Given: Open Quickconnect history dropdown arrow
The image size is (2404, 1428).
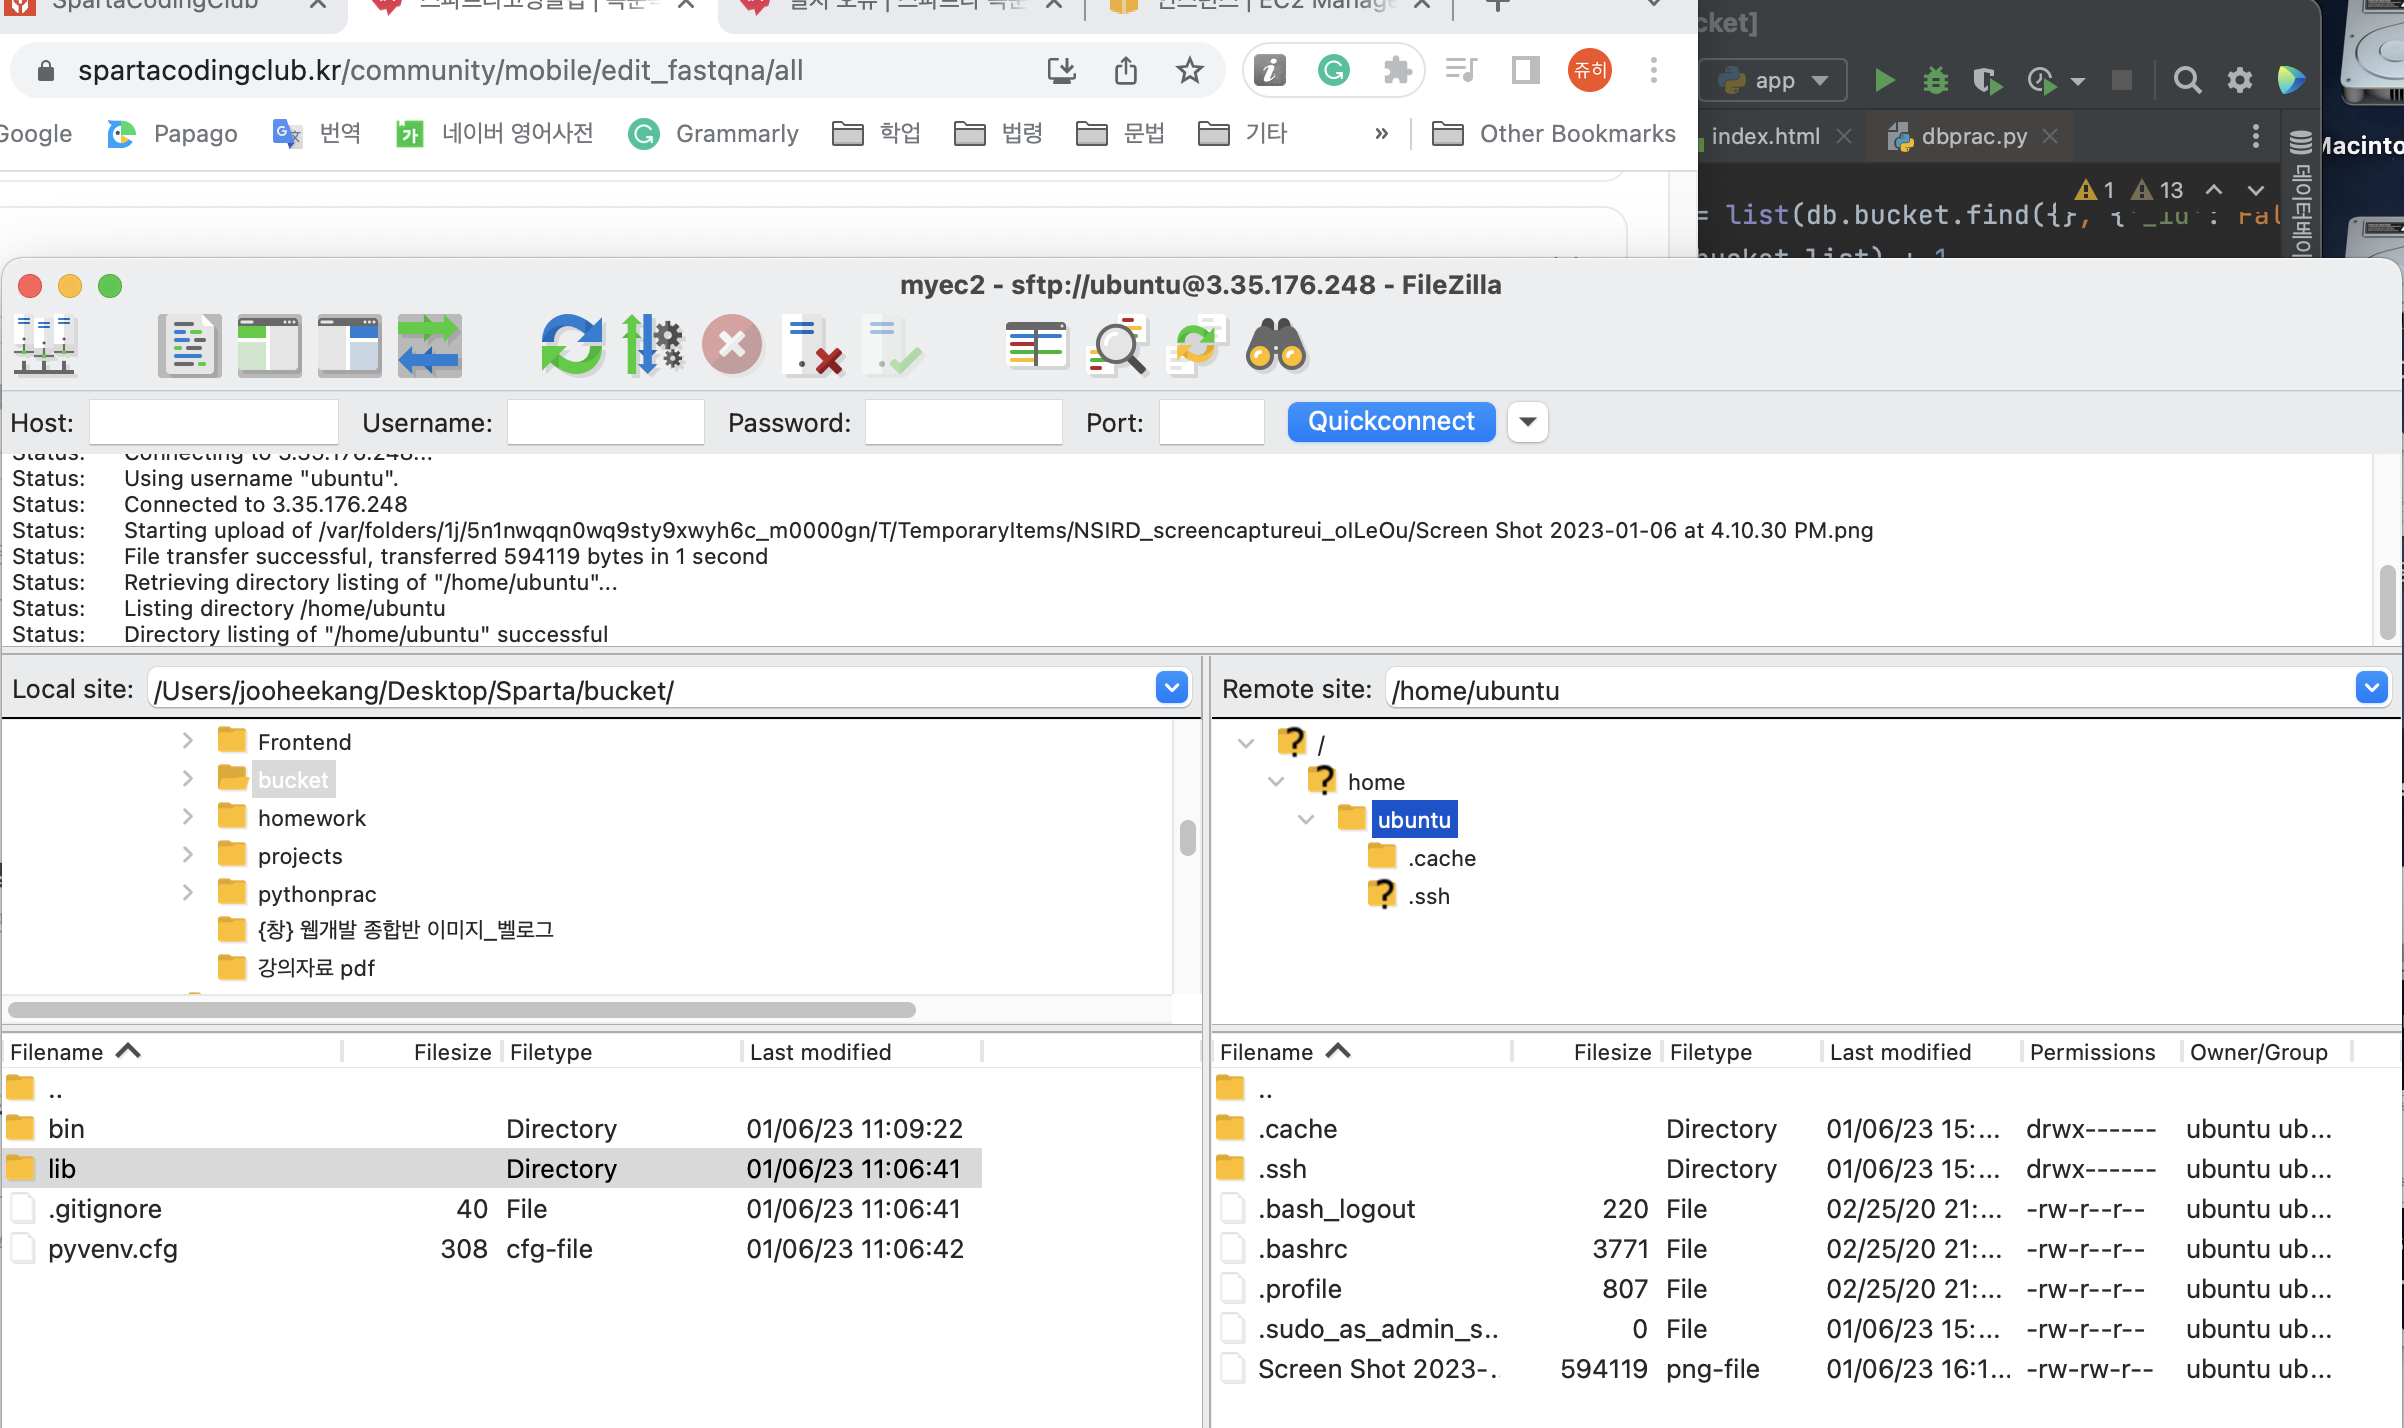Looking at the screenshot, I should tap(1527, 422).
